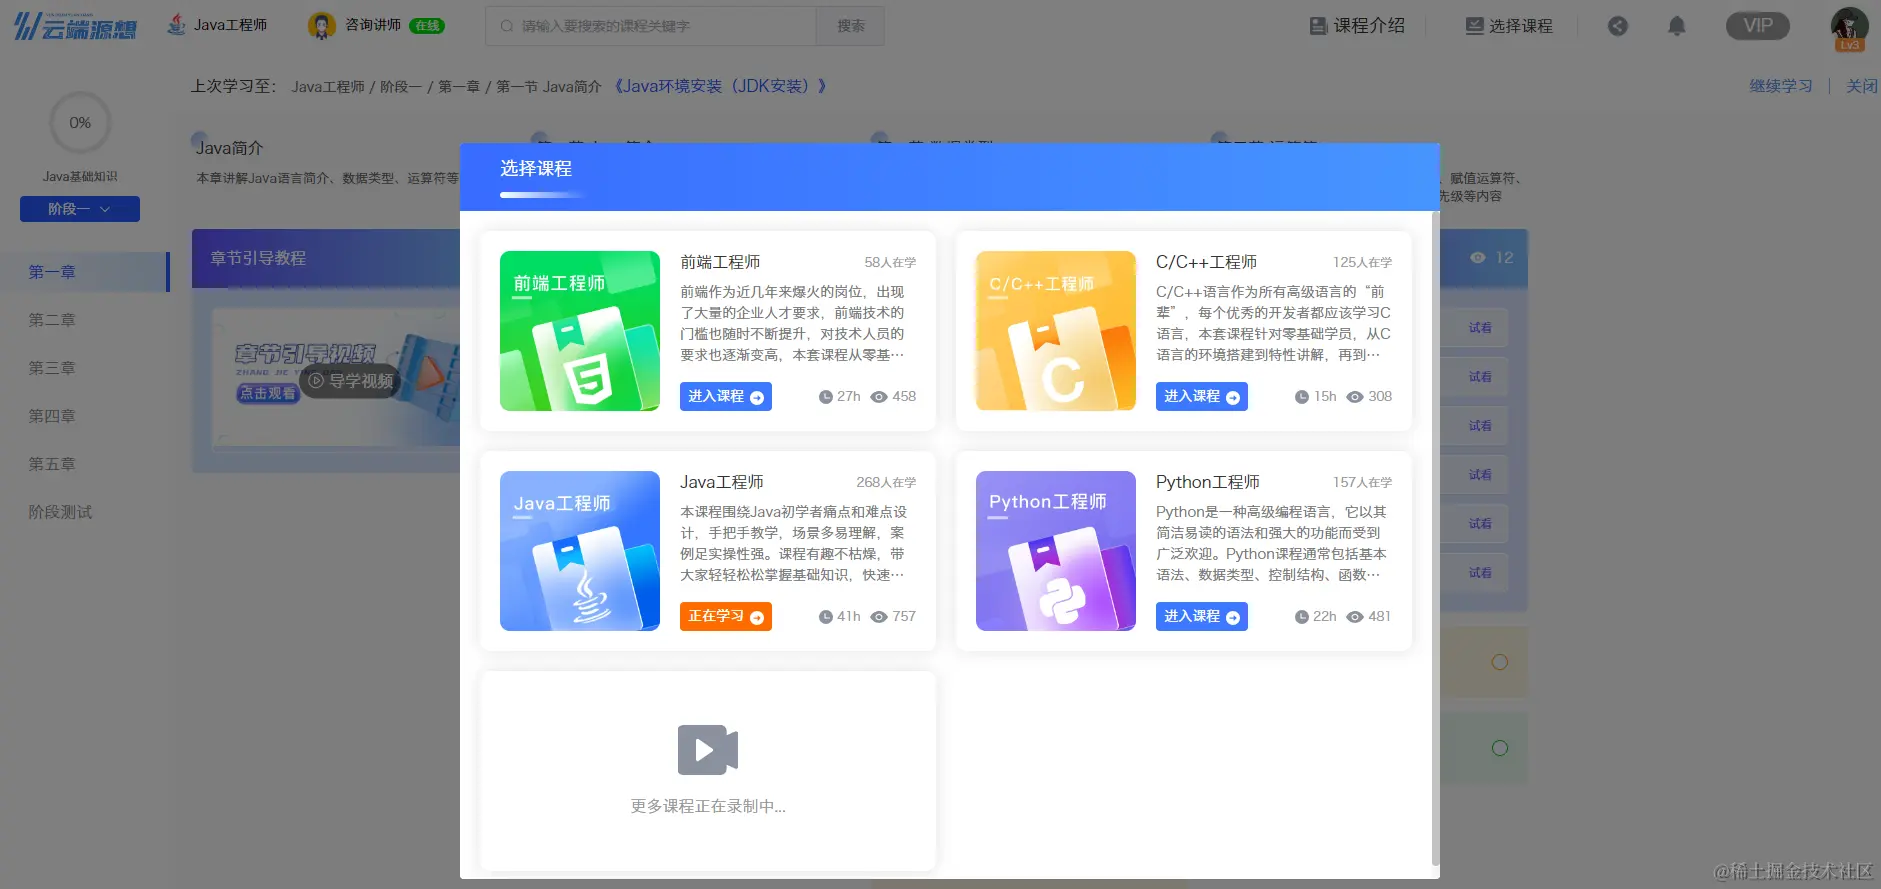Viewport: 1881px width, 889px height.
Task: Click the VIP badge
Action: tap(1758, 26)
